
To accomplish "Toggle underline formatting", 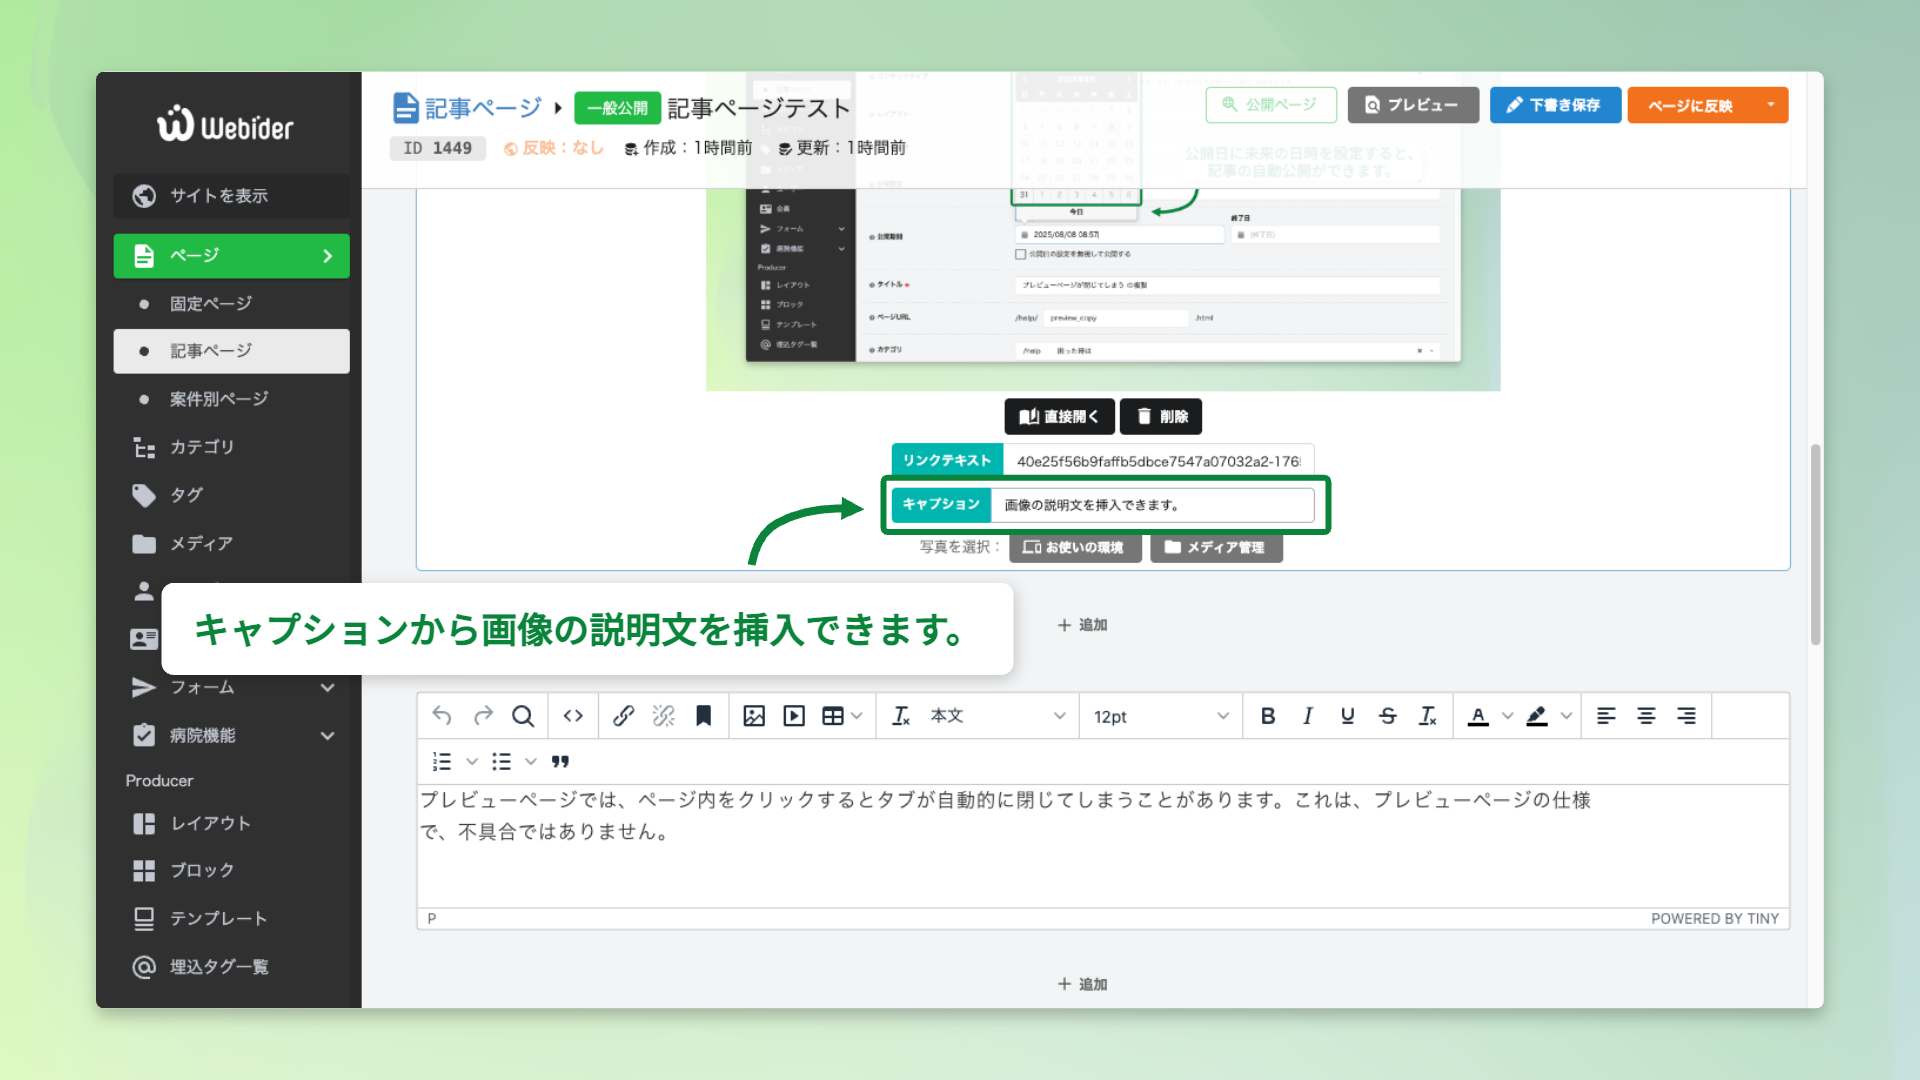I will click(x=1347, y=716).
